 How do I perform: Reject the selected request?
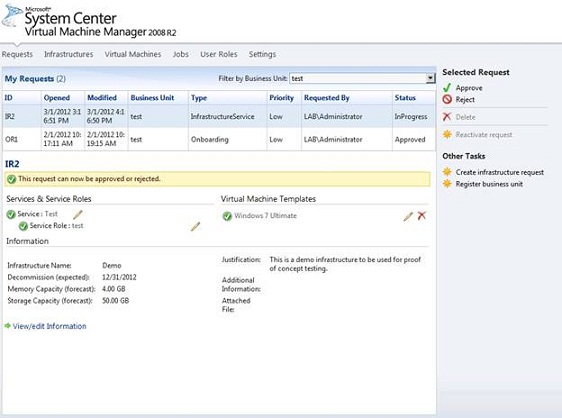(x=465, y=99)
